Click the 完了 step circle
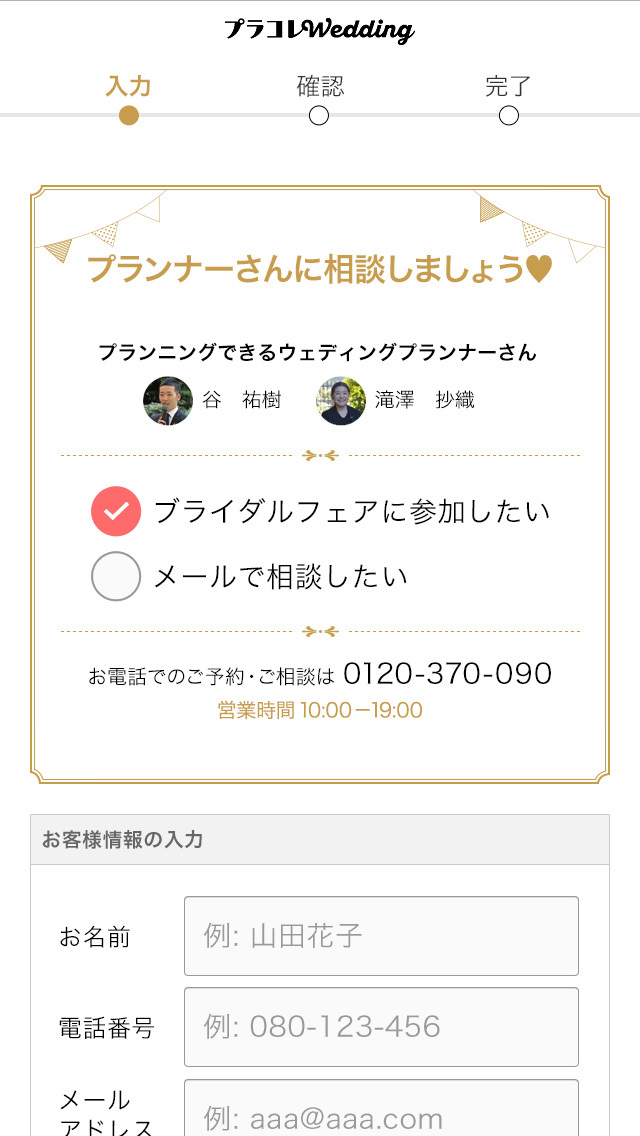 (x=508, y=117)
